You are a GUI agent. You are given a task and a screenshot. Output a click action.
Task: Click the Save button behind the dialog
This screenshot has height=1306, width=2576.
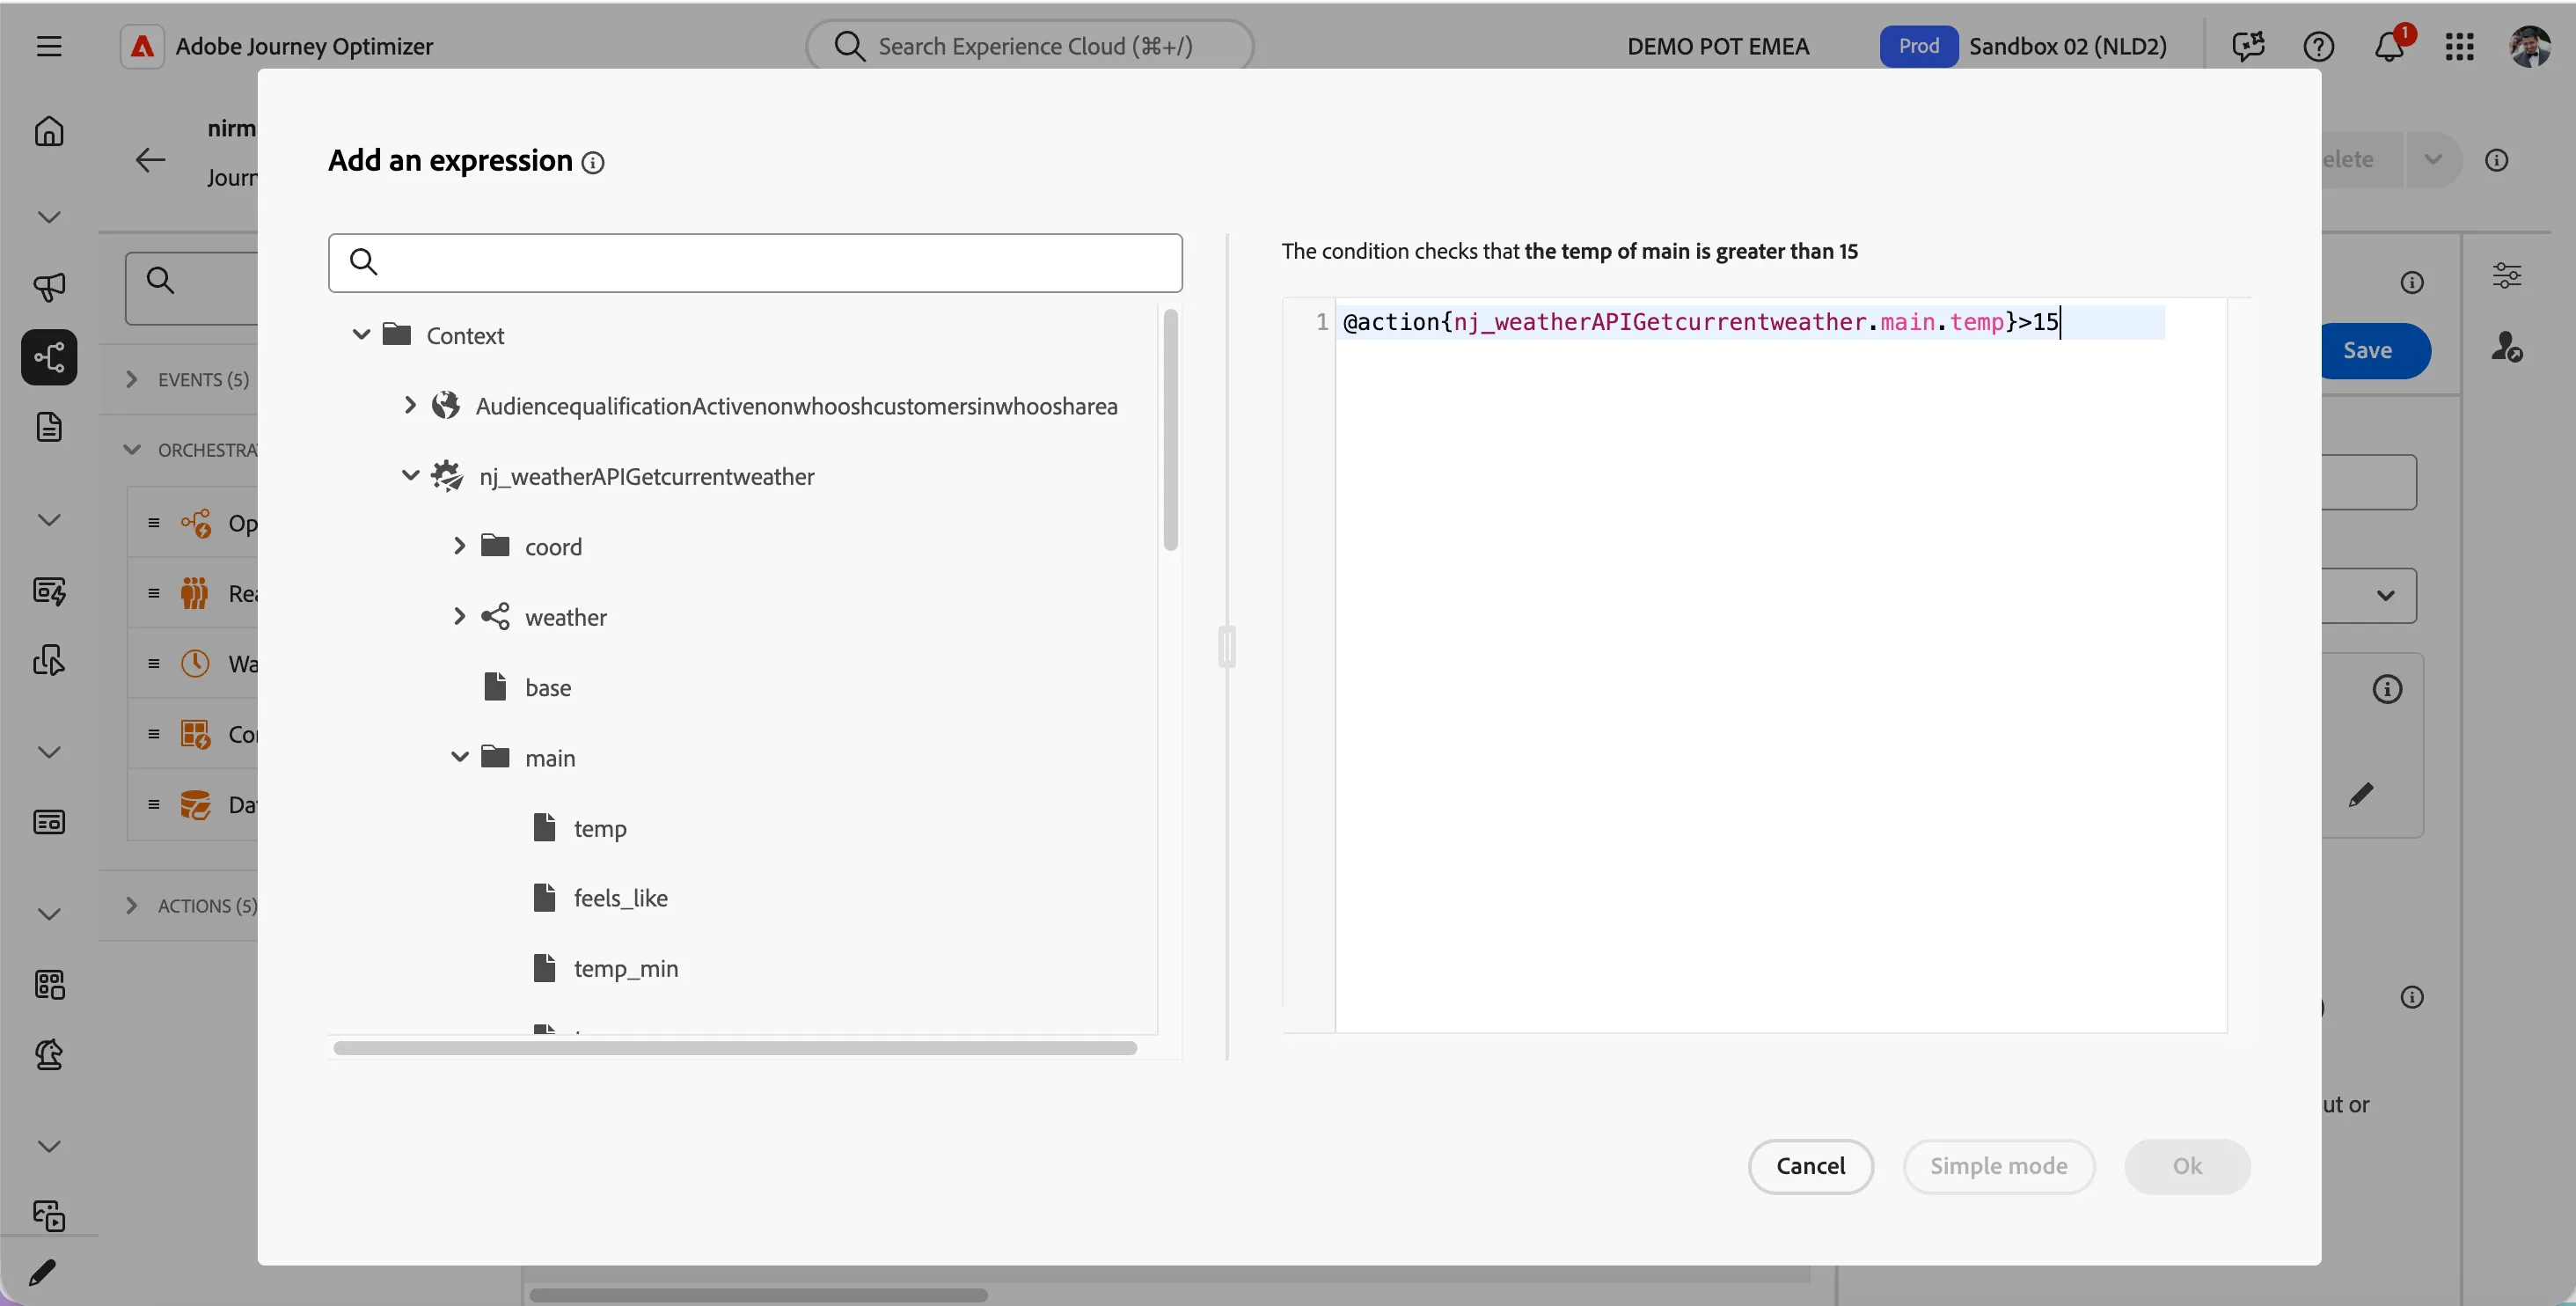coord(2375,351)
